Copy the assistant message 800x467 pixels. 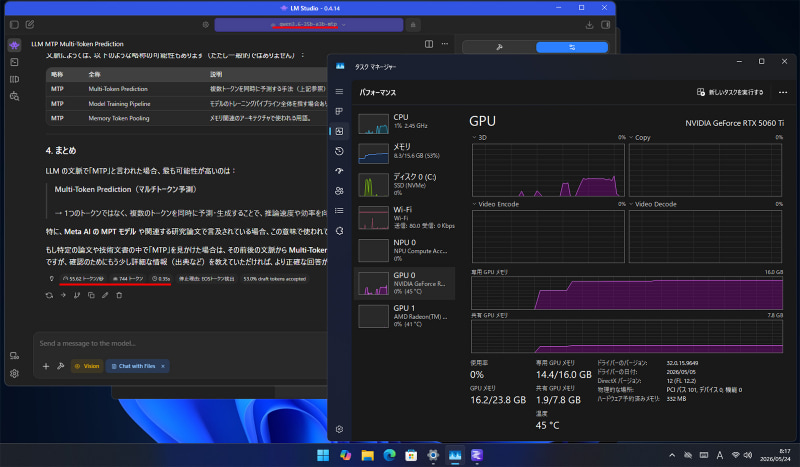[91, 295]
